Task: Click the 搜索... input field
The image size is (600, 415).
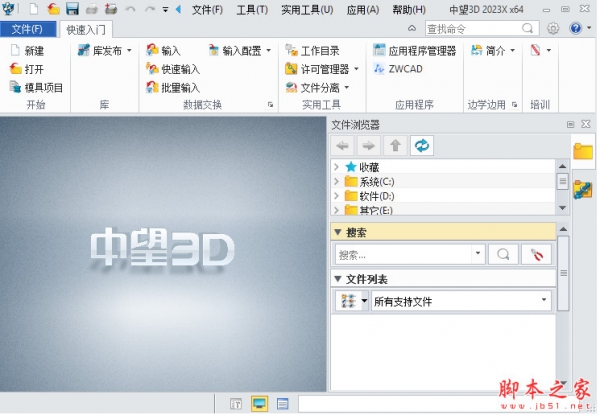Action: coord(403,254)
